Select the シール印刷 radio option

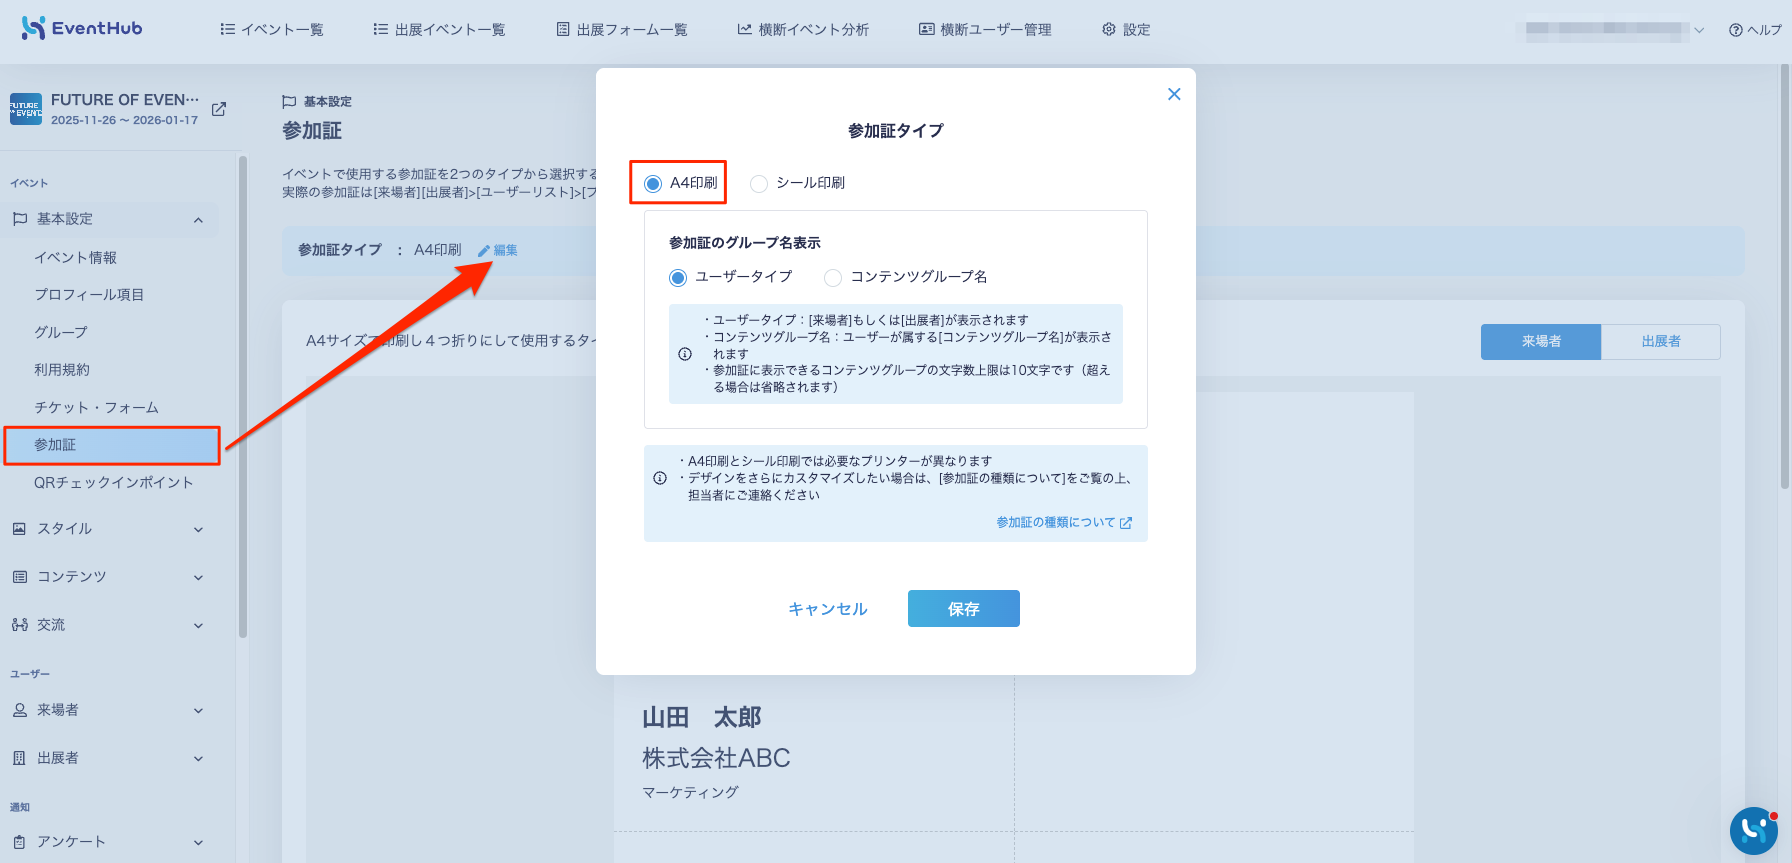point(759,183)
